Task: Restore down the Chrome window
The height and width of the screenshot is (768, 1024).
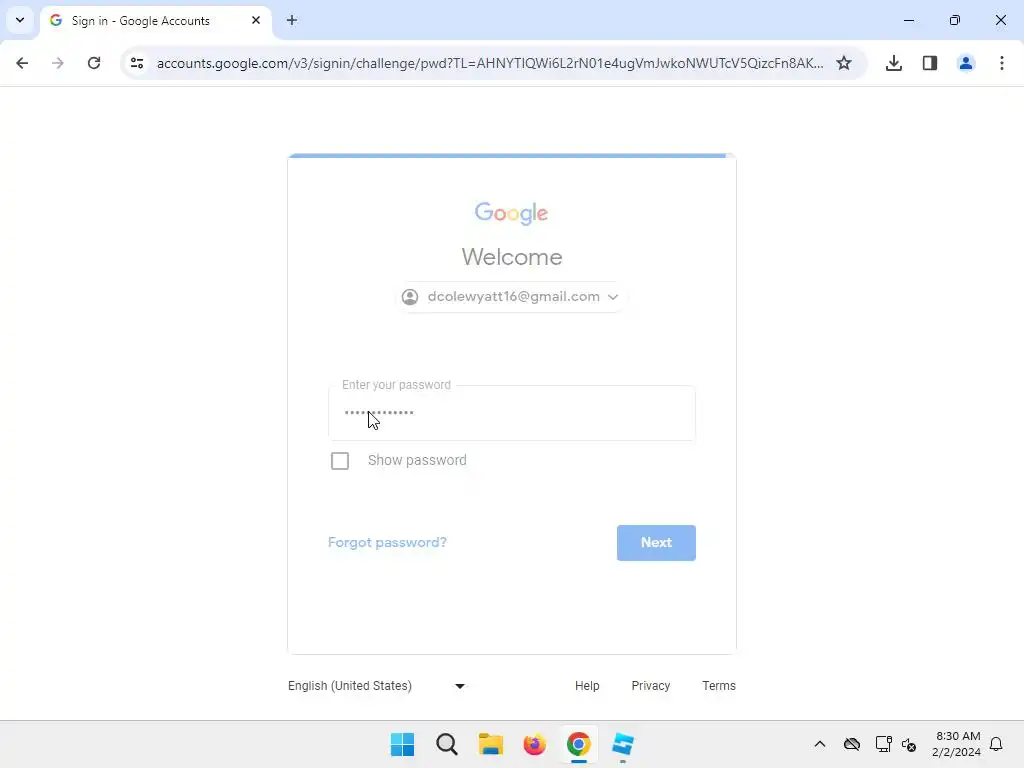Action: pyautogui.click(x=955, y=20)
